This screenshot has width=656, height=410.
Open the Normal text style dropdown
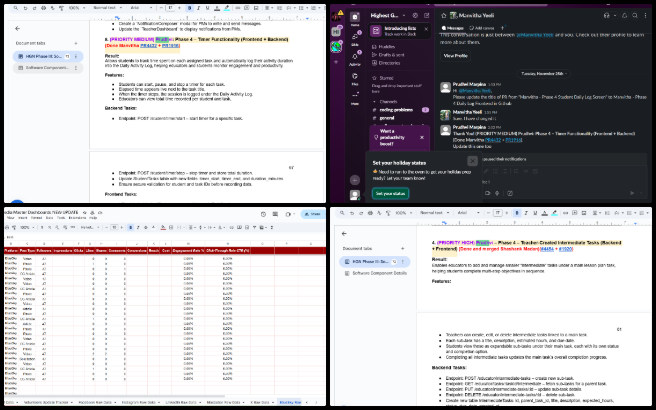tap(107, 7)
